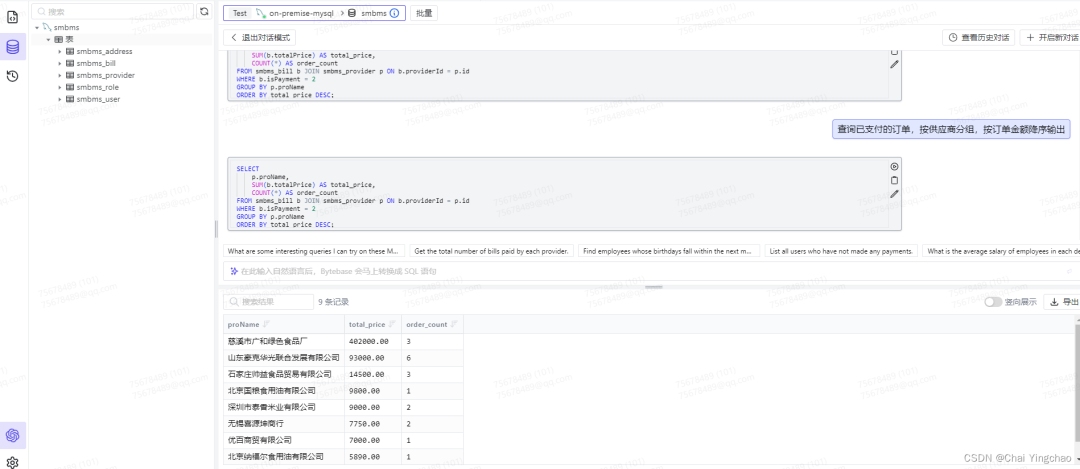Click the smbms_provider table icon
This screenshot has width=1080, height=469.
click(x=70, y=75)
